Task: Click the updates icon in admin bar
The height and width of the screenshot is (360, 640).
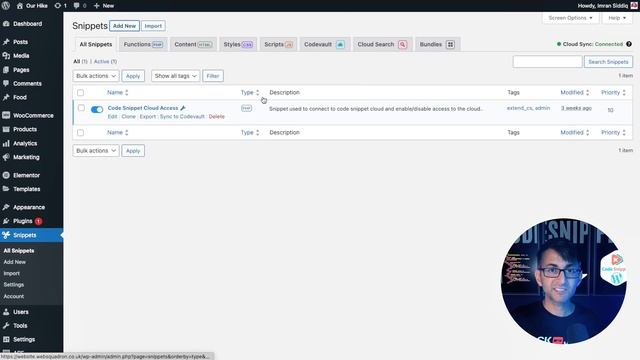Action: coord(58,6)
